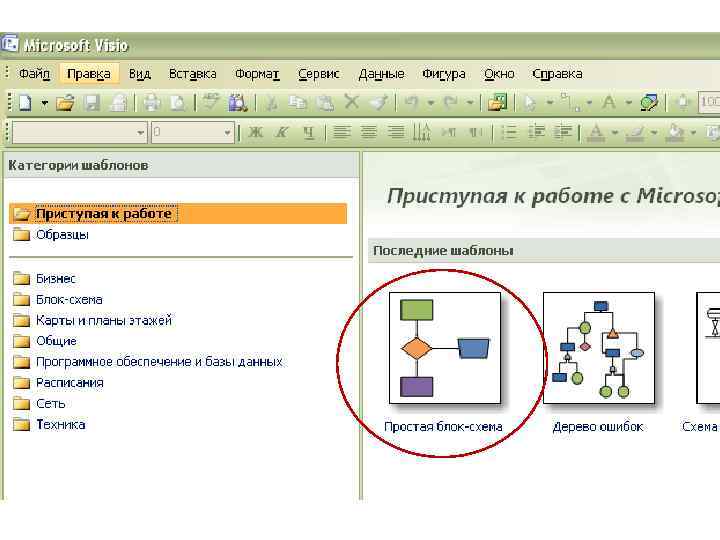Viewport: 720px width, 540px height.
Task: Click the Paste icon
Action: click(325, 103)
